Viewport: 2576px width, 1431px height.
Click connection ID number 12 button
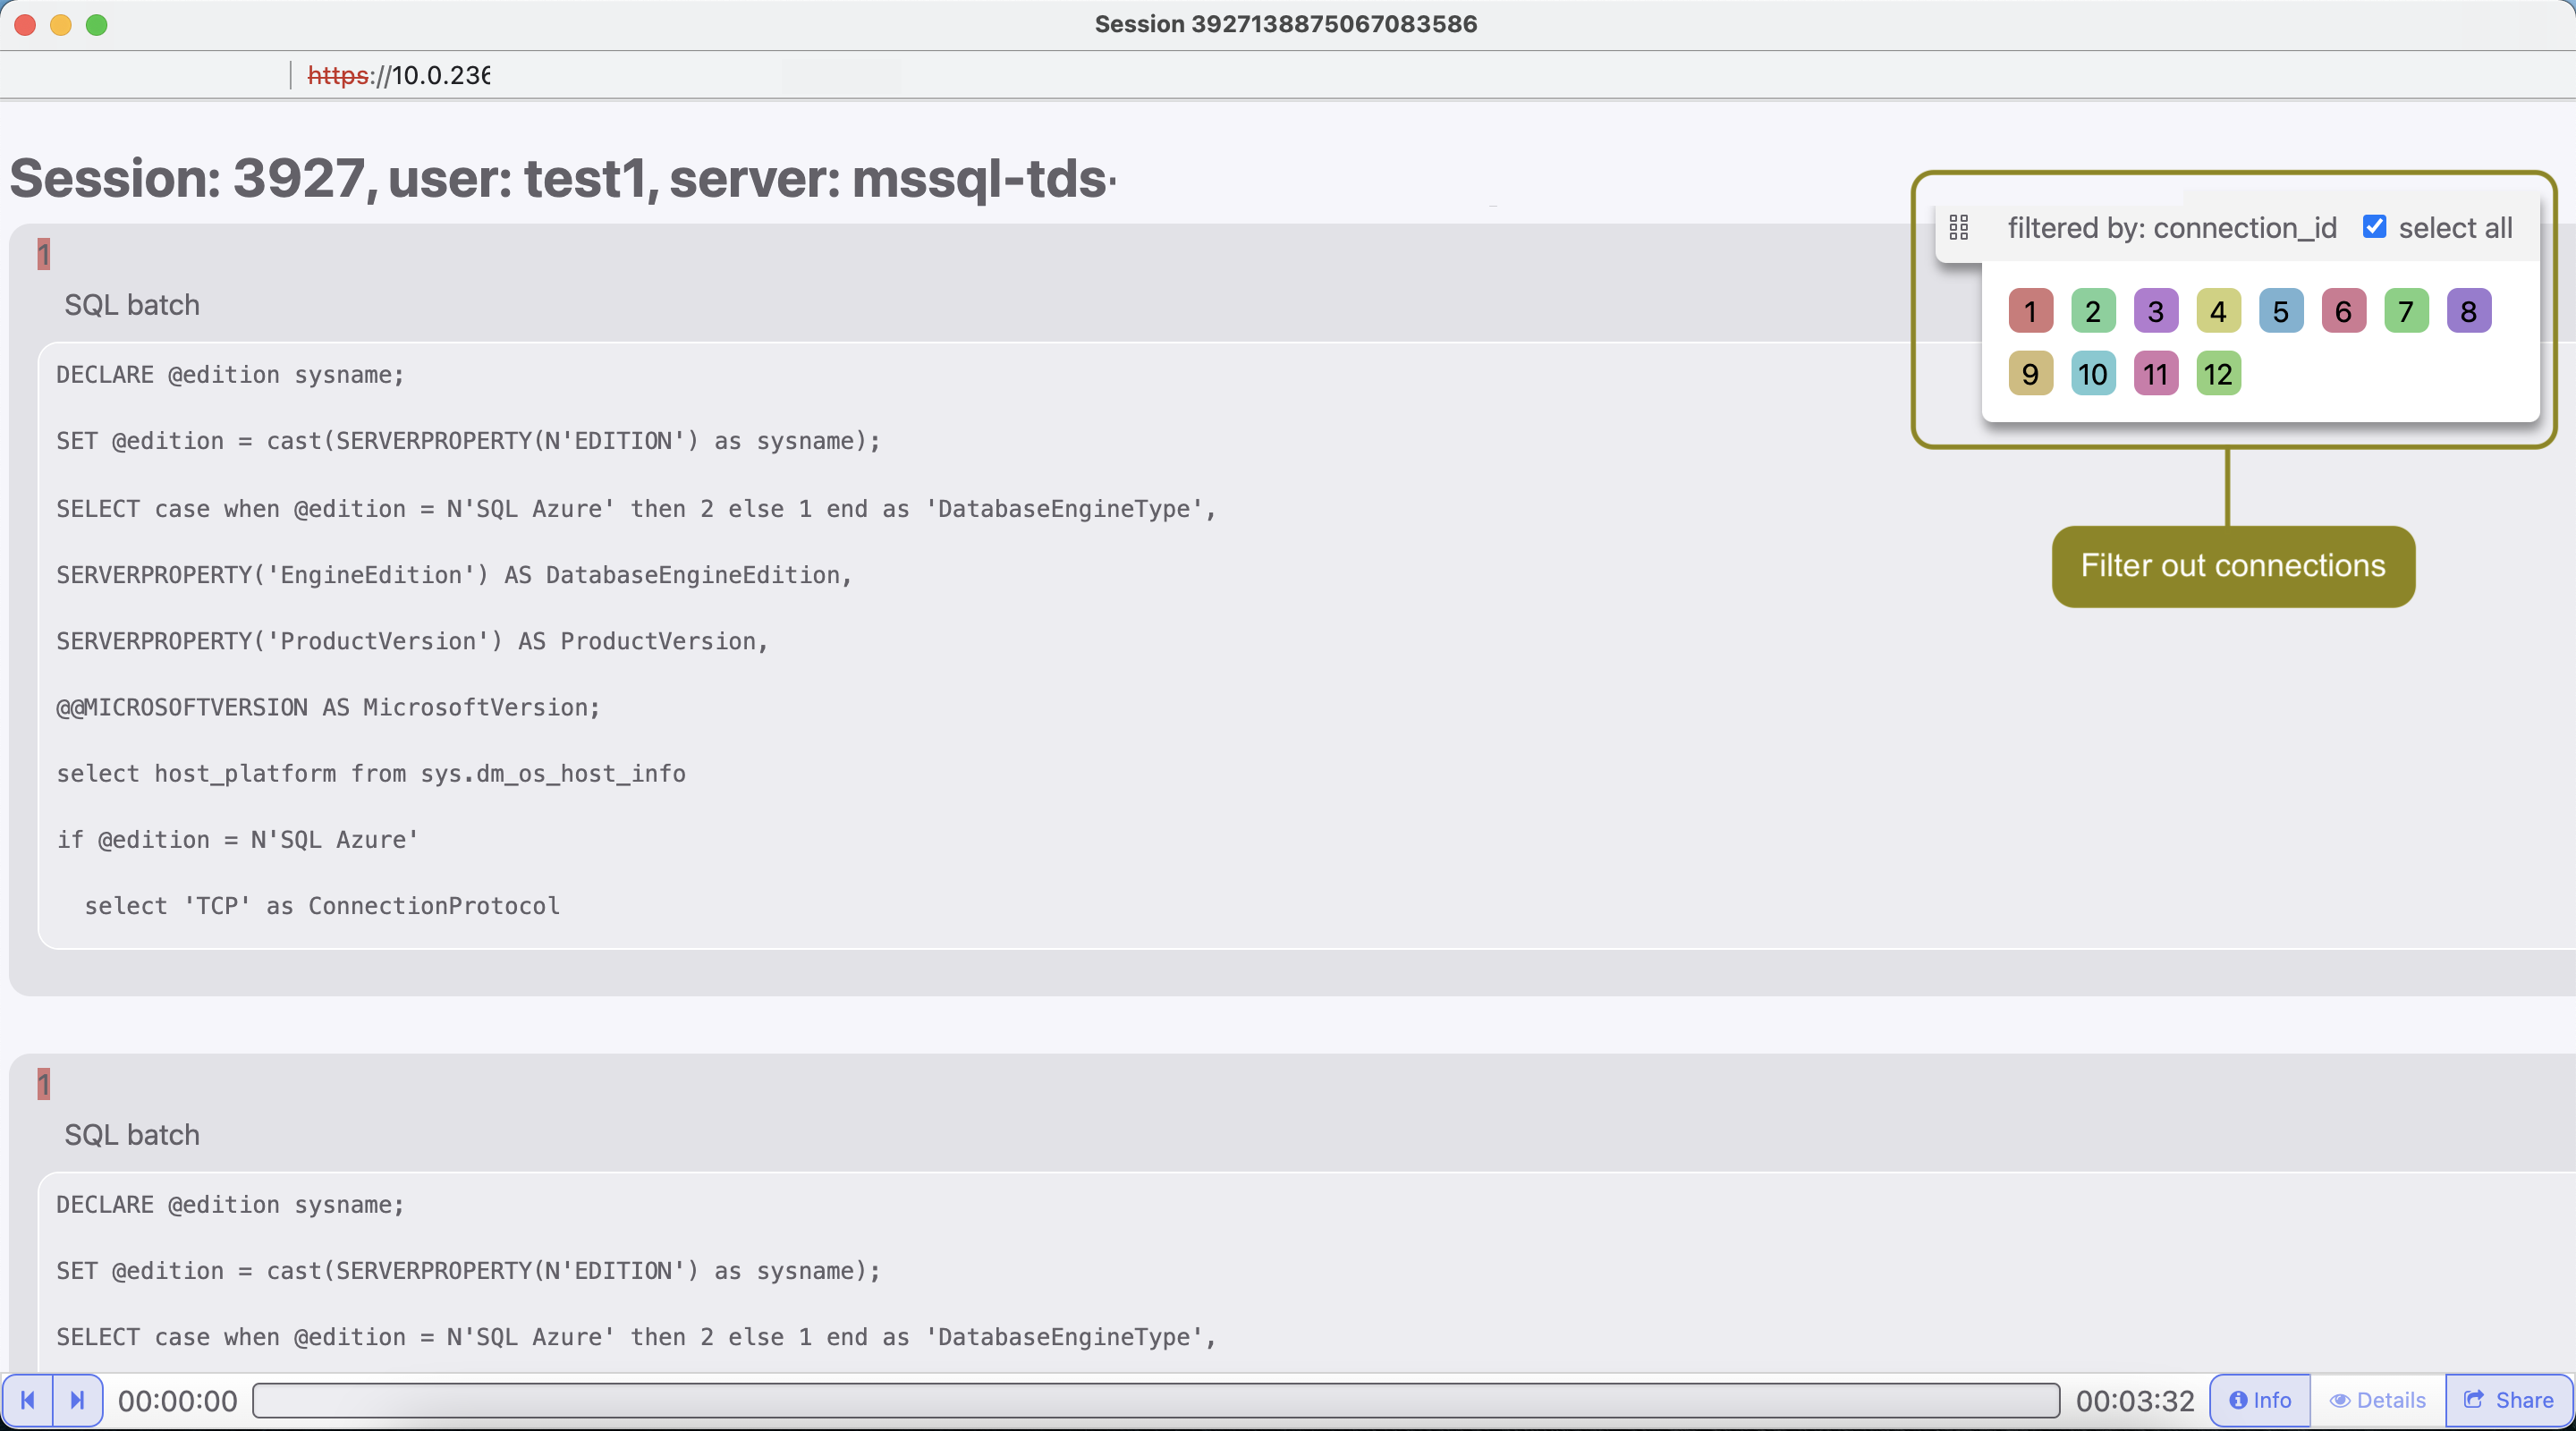pos(2216,374)
